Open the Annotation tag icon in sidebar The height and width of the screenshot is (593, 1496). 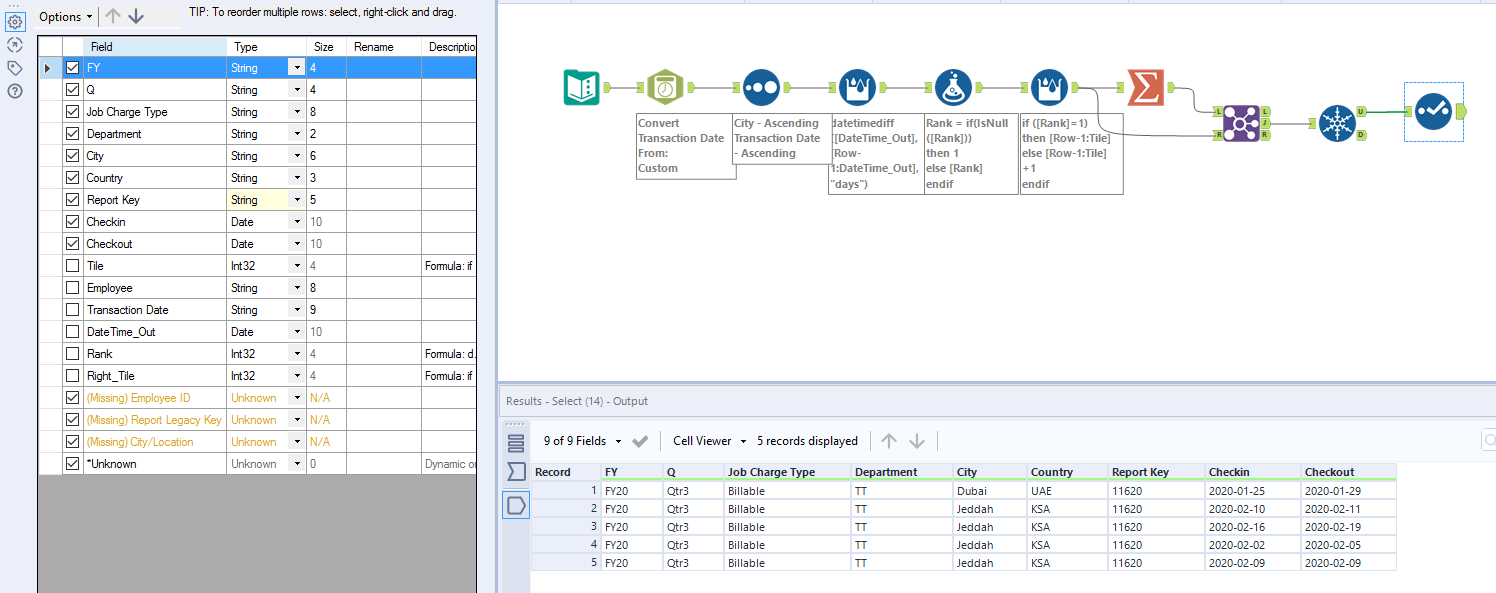click(15, 68)
